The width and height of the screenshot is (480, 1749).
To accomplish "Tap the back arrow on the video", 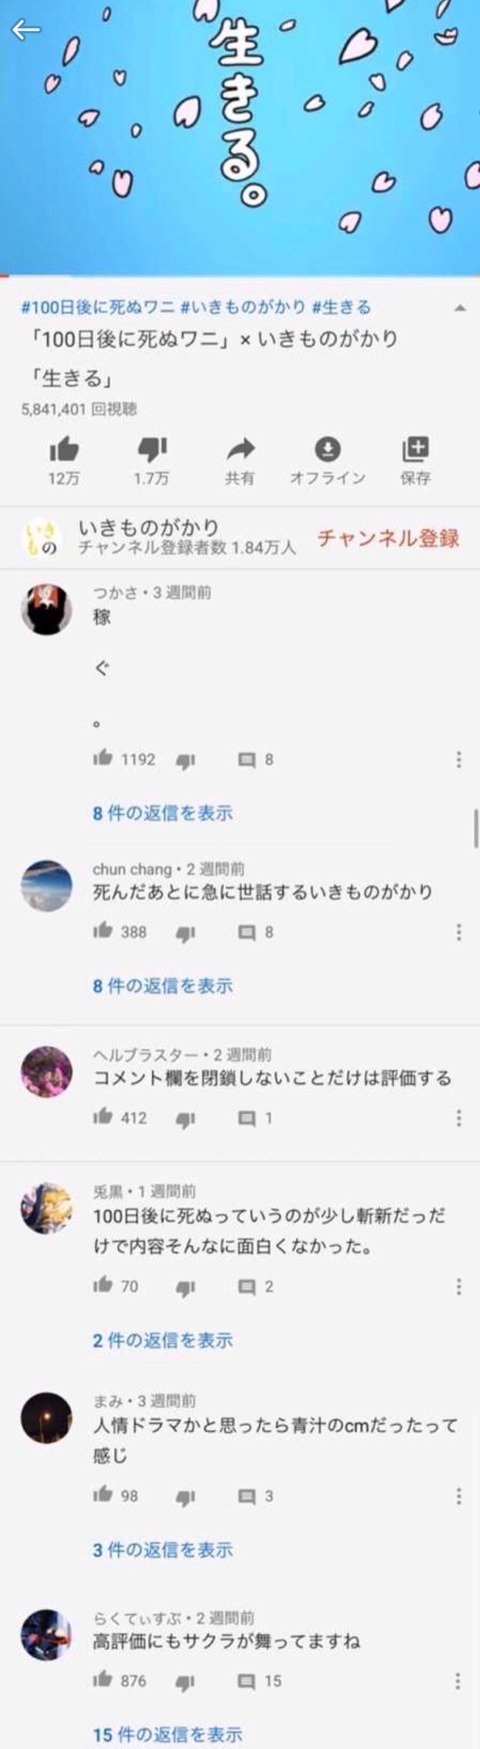I will [x=25, y=30].
